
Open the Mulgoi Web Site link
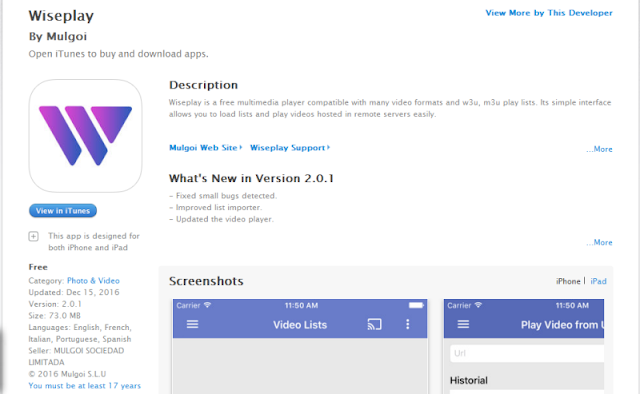205,148
